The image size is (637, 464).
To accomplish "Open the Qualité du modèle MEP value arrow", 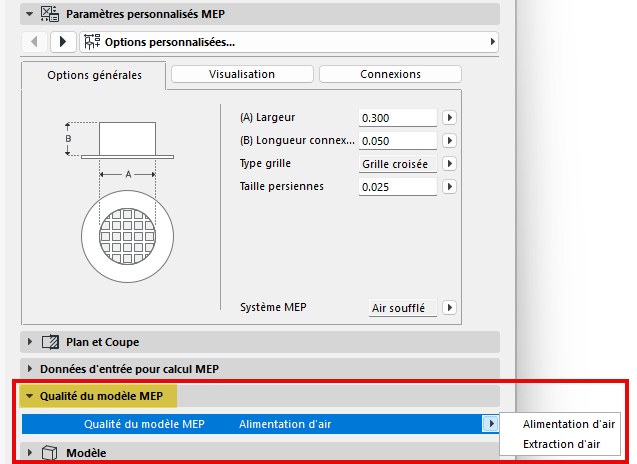I will pyautogui.click(x=491, y=424).
